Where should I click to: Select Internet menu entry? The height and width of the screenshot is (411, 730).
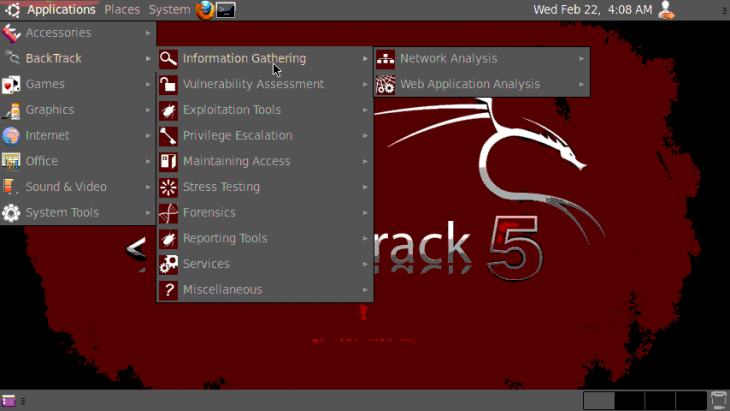pos(77,135)
